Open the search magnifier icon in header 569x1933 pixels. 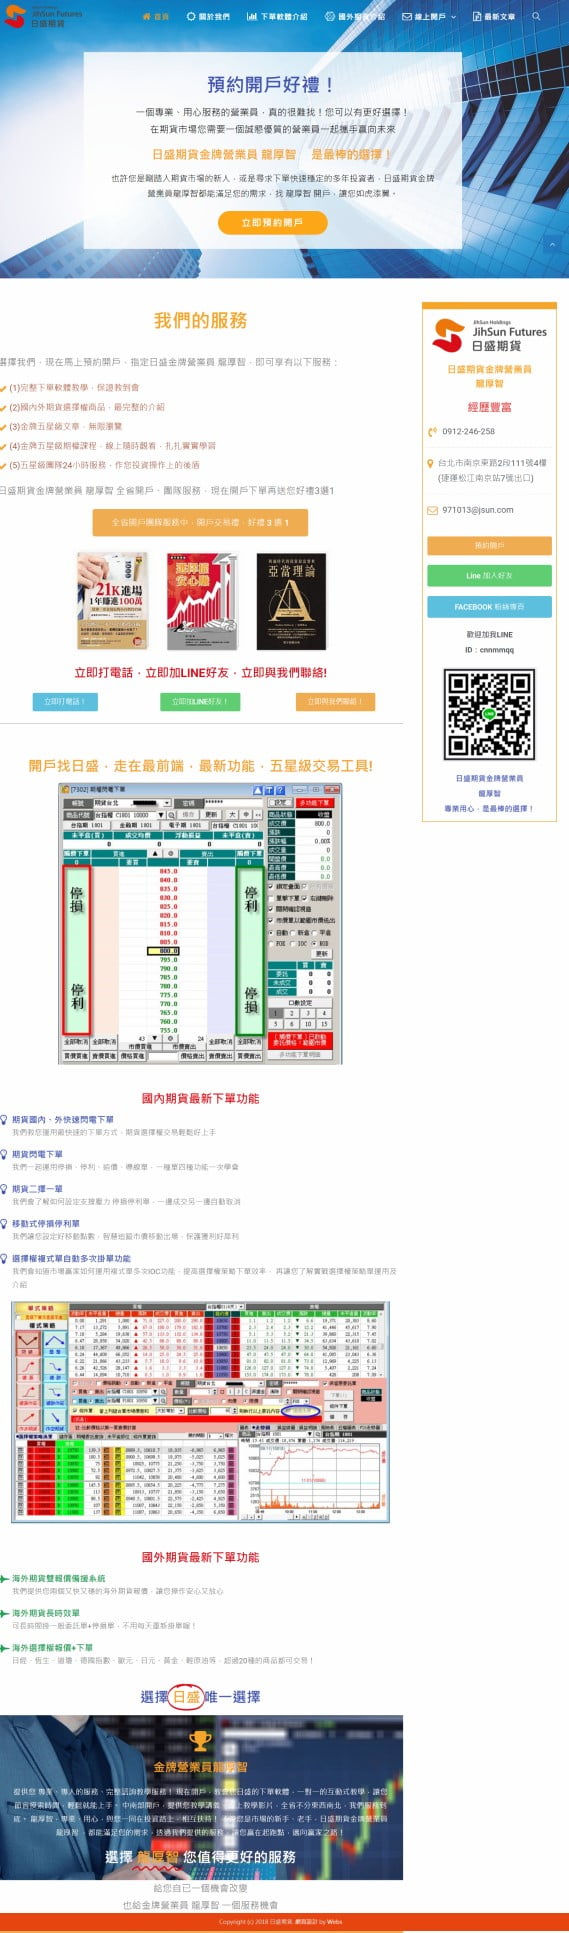point(536,16)
